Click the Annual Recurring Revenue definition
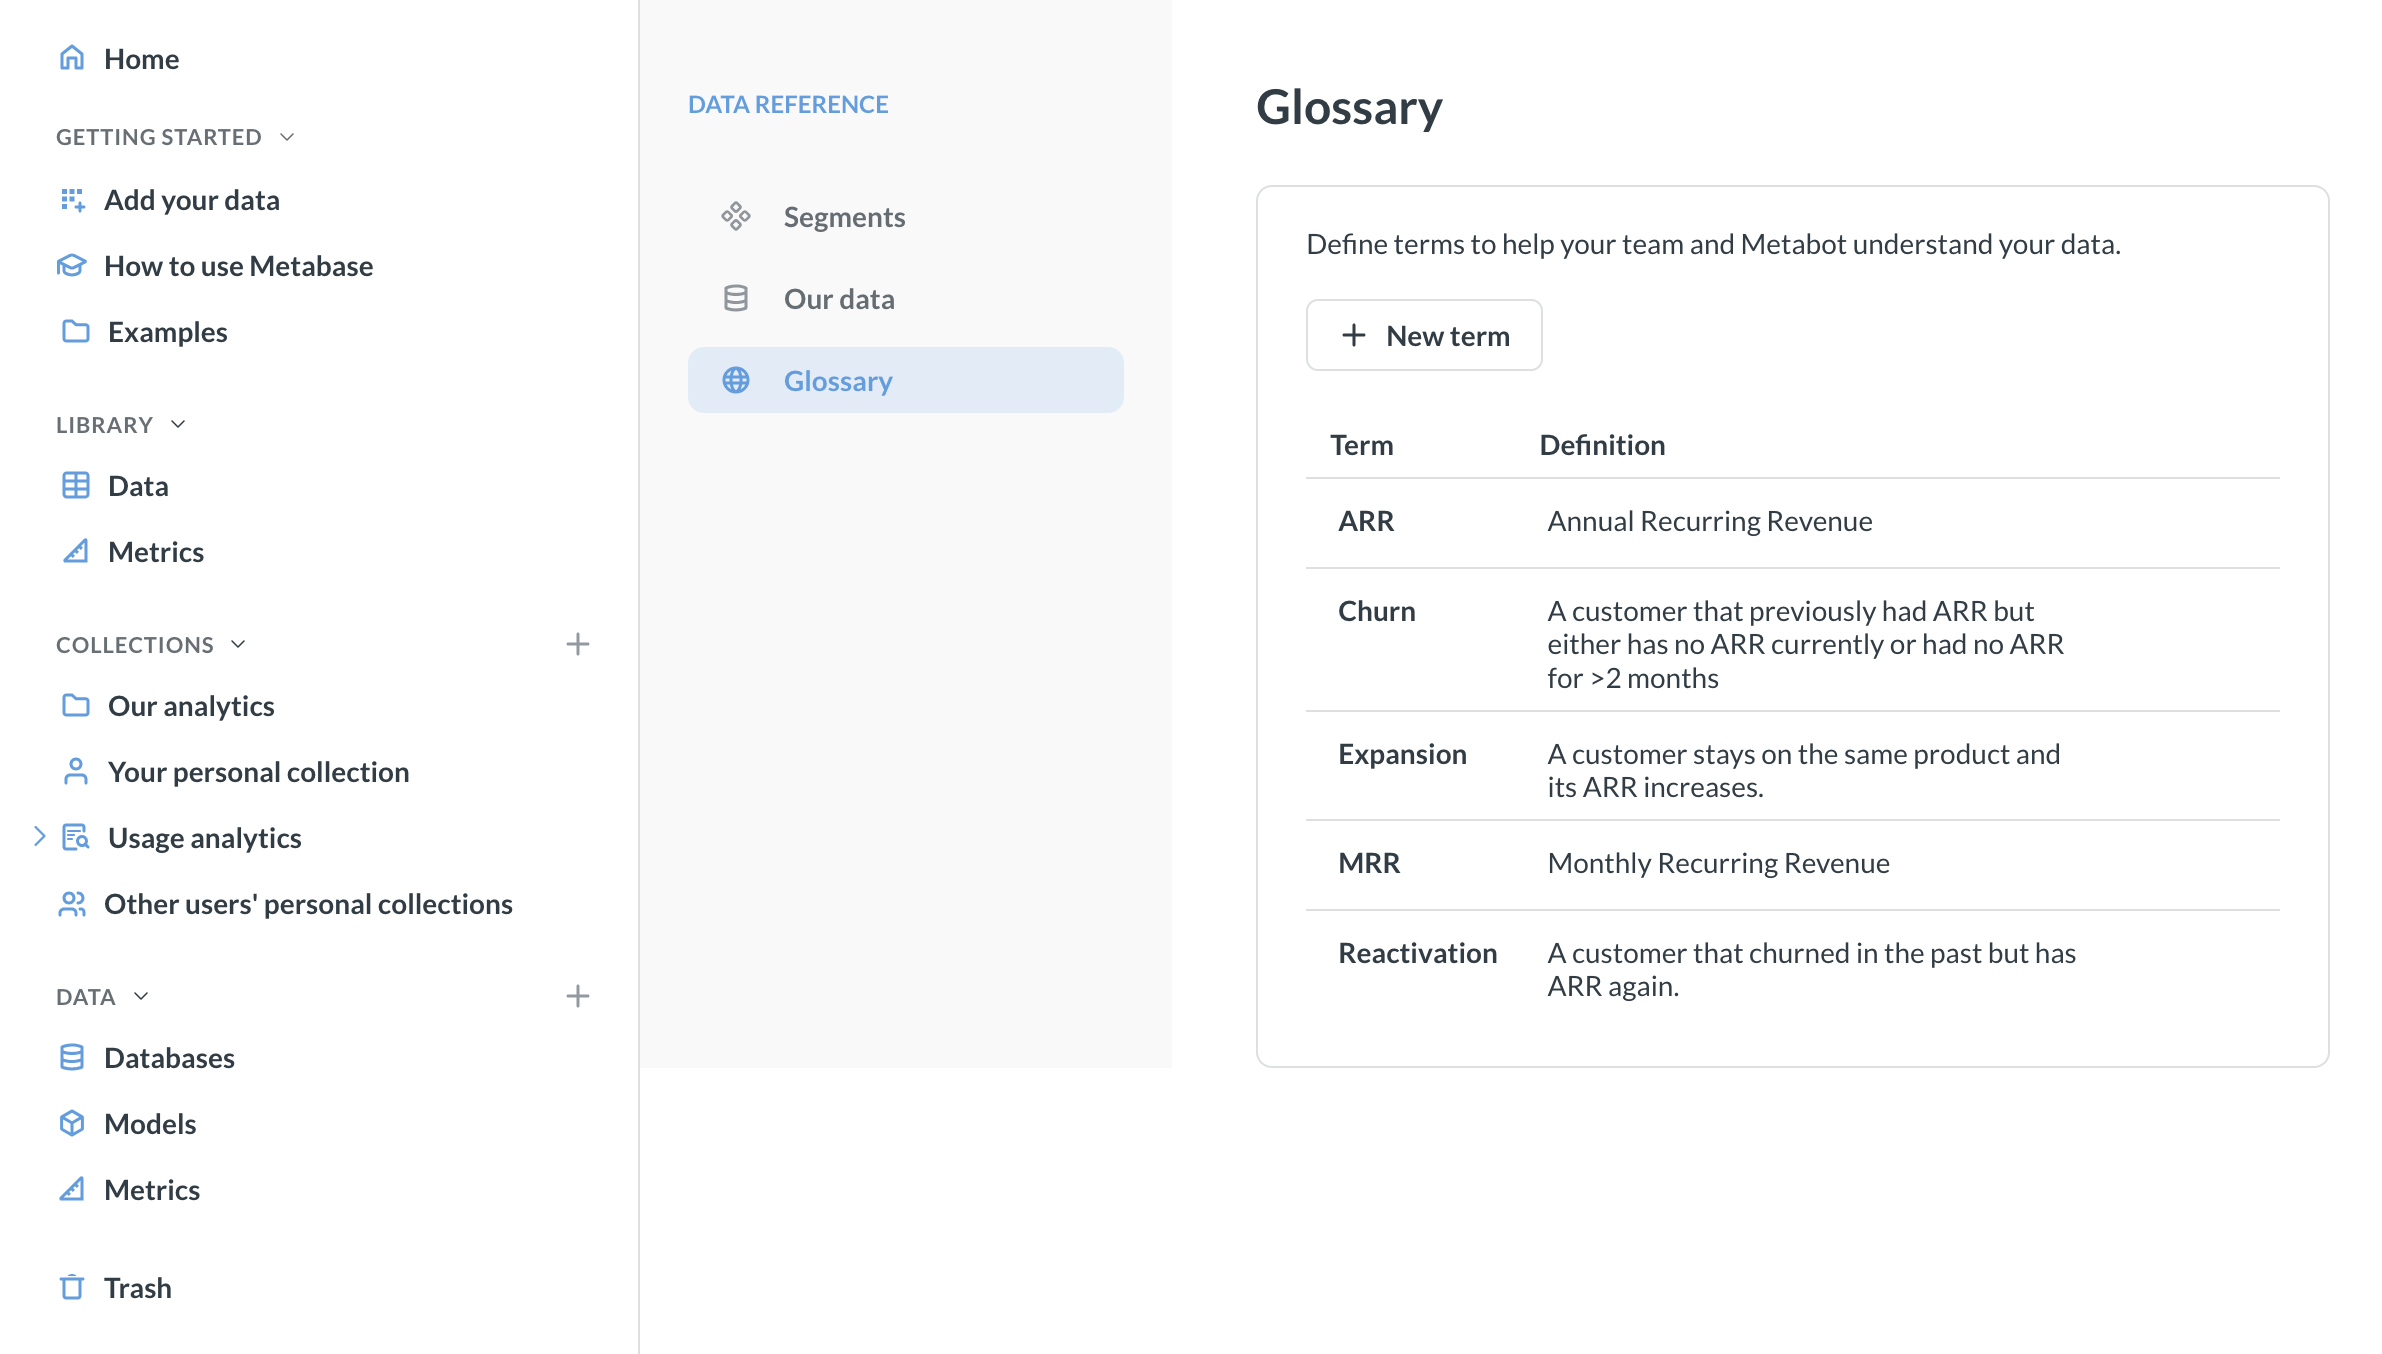The image size is (2382, 1354). 1710,522
